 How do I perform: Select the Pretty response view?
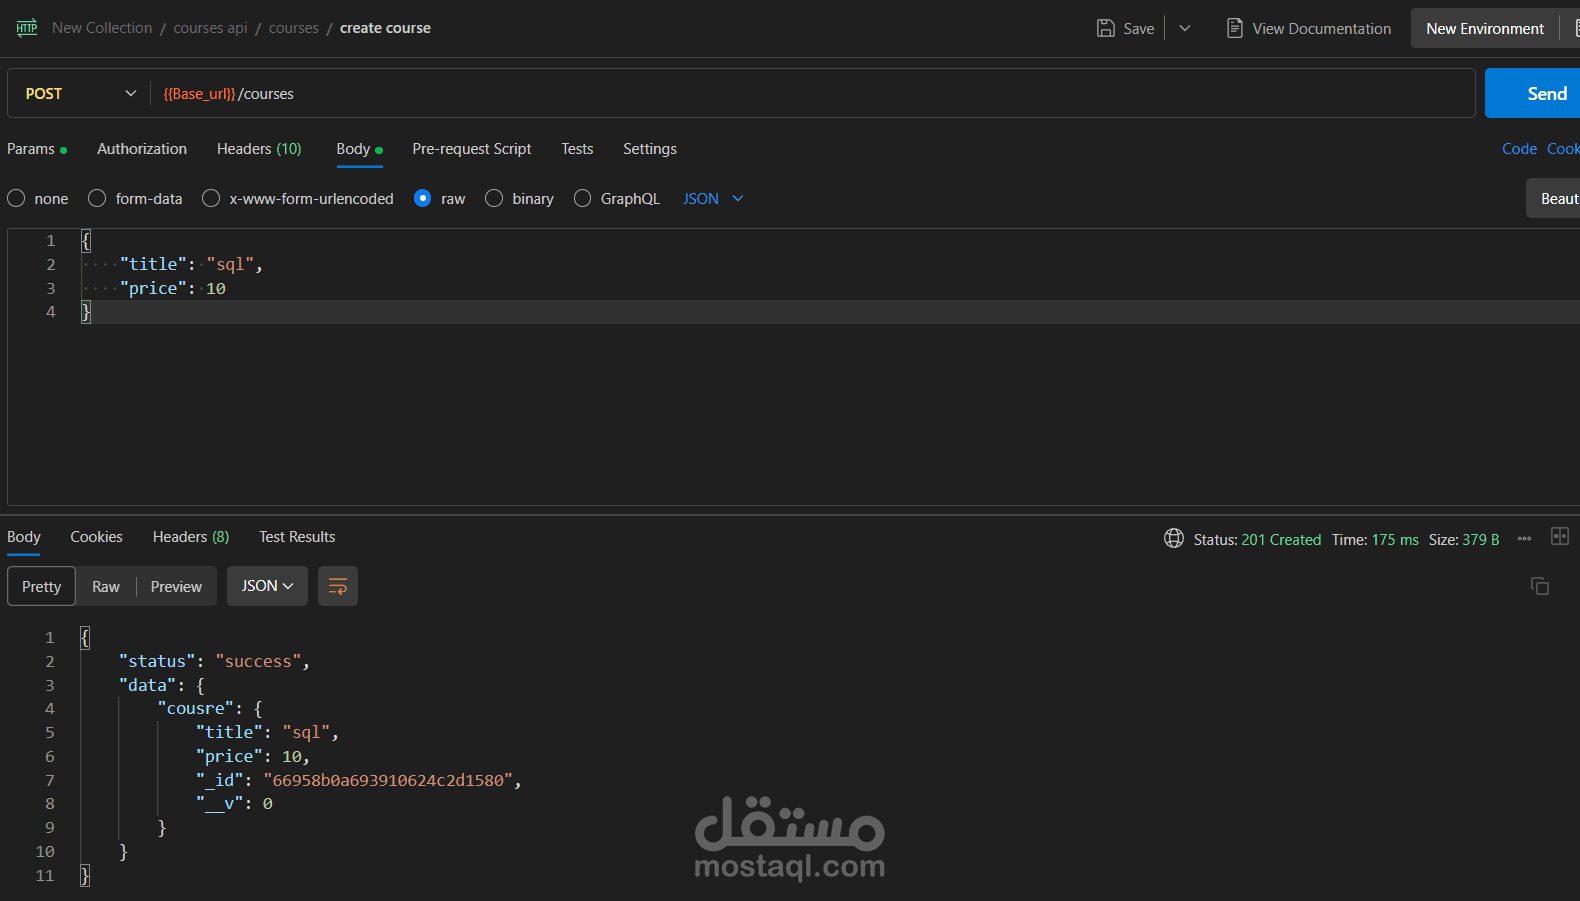tap(41, 586)
